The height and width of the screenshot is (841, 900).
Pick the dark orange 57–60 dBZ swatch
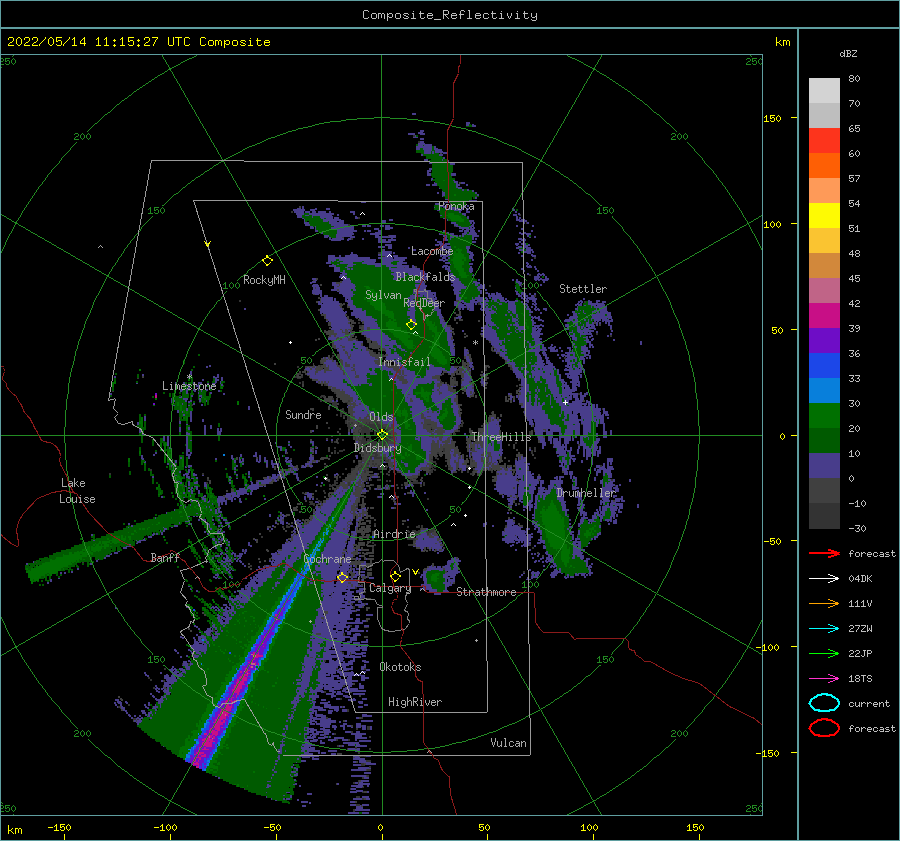tap(824, 165)
